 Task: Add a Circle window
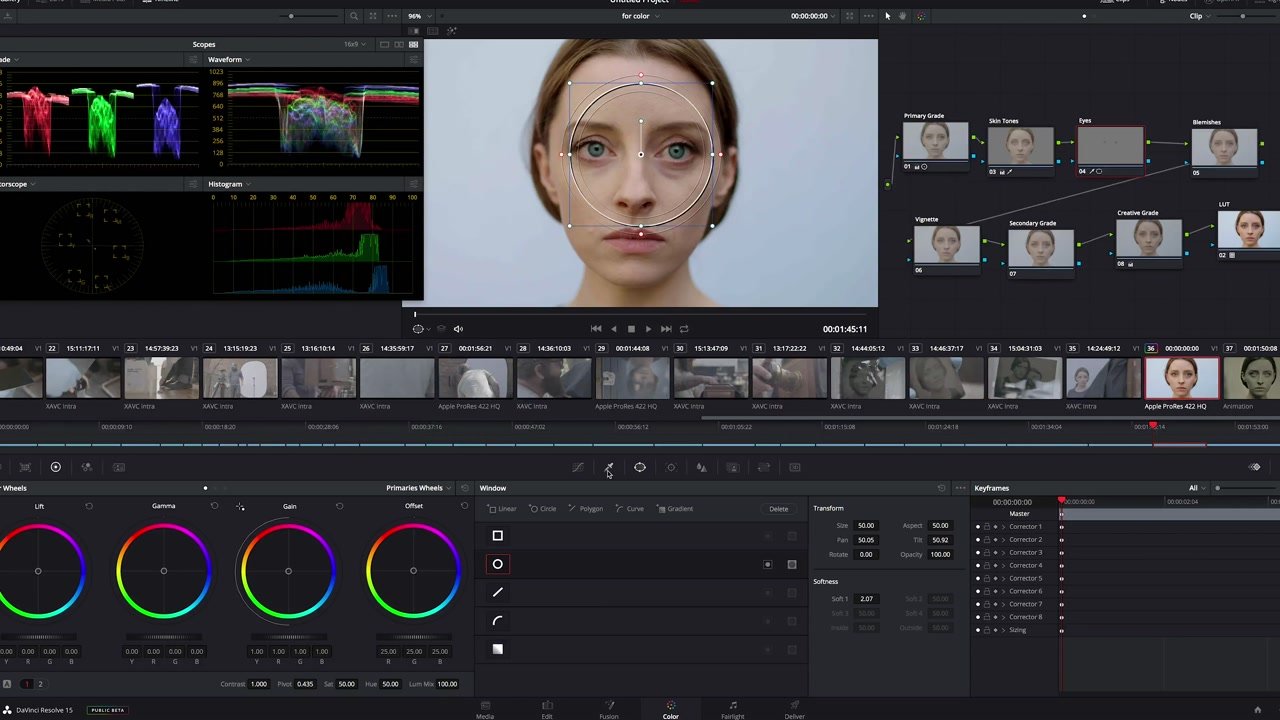543,509
